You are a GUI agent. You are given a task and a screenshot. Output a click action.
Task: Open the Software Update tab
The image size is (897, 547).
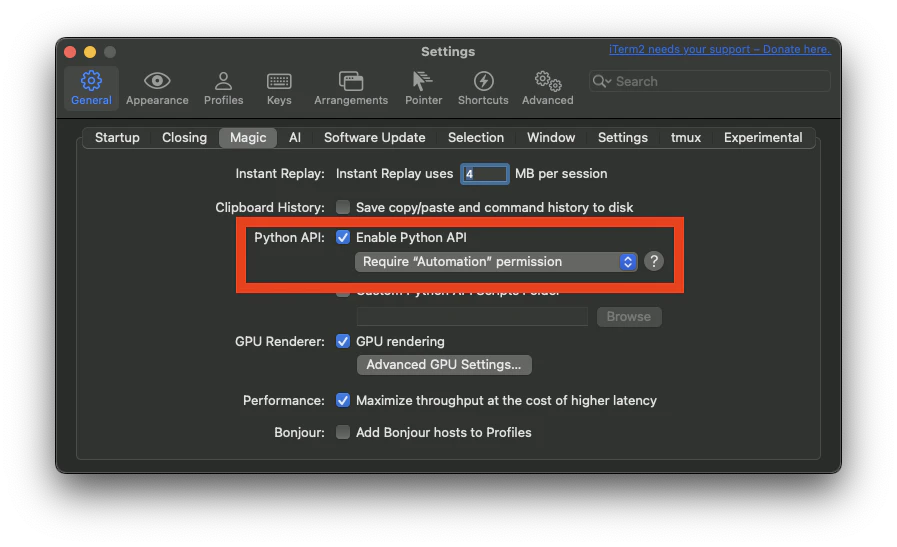point(375,138)
